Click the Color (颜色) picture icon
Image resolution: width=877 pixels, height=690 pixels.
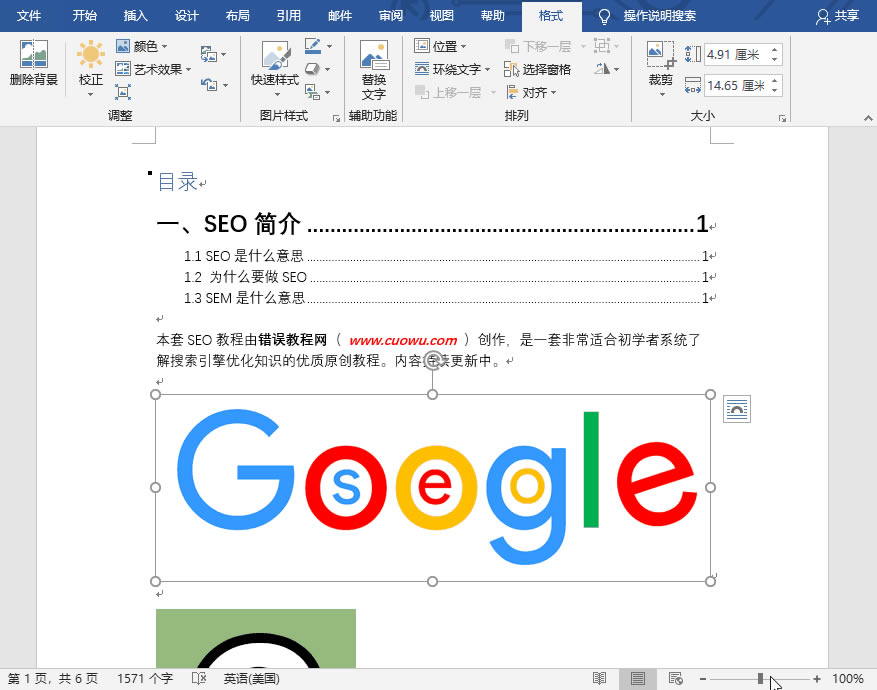[122, 46]
